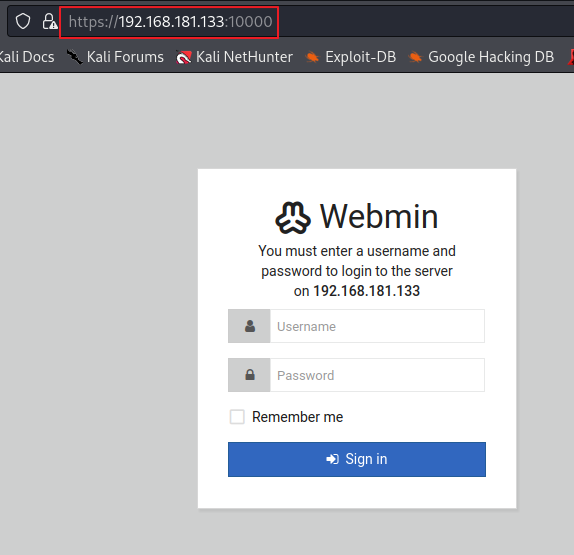Image resolution: width=574 pixels, height=555 pixels.
Task: Click the Kali NetHunter bookmark icon
Action: (x=183, y=57)
